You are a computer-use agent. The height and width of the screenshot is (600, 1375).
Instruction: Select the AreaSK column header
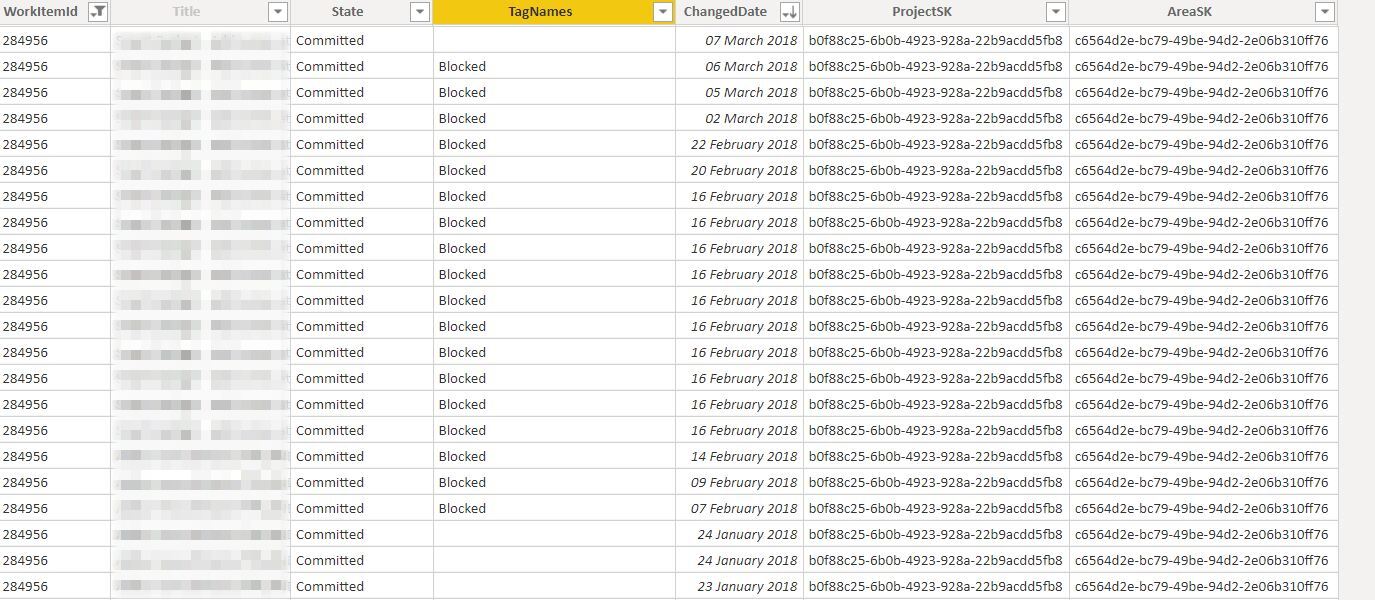pos(1203,12)
